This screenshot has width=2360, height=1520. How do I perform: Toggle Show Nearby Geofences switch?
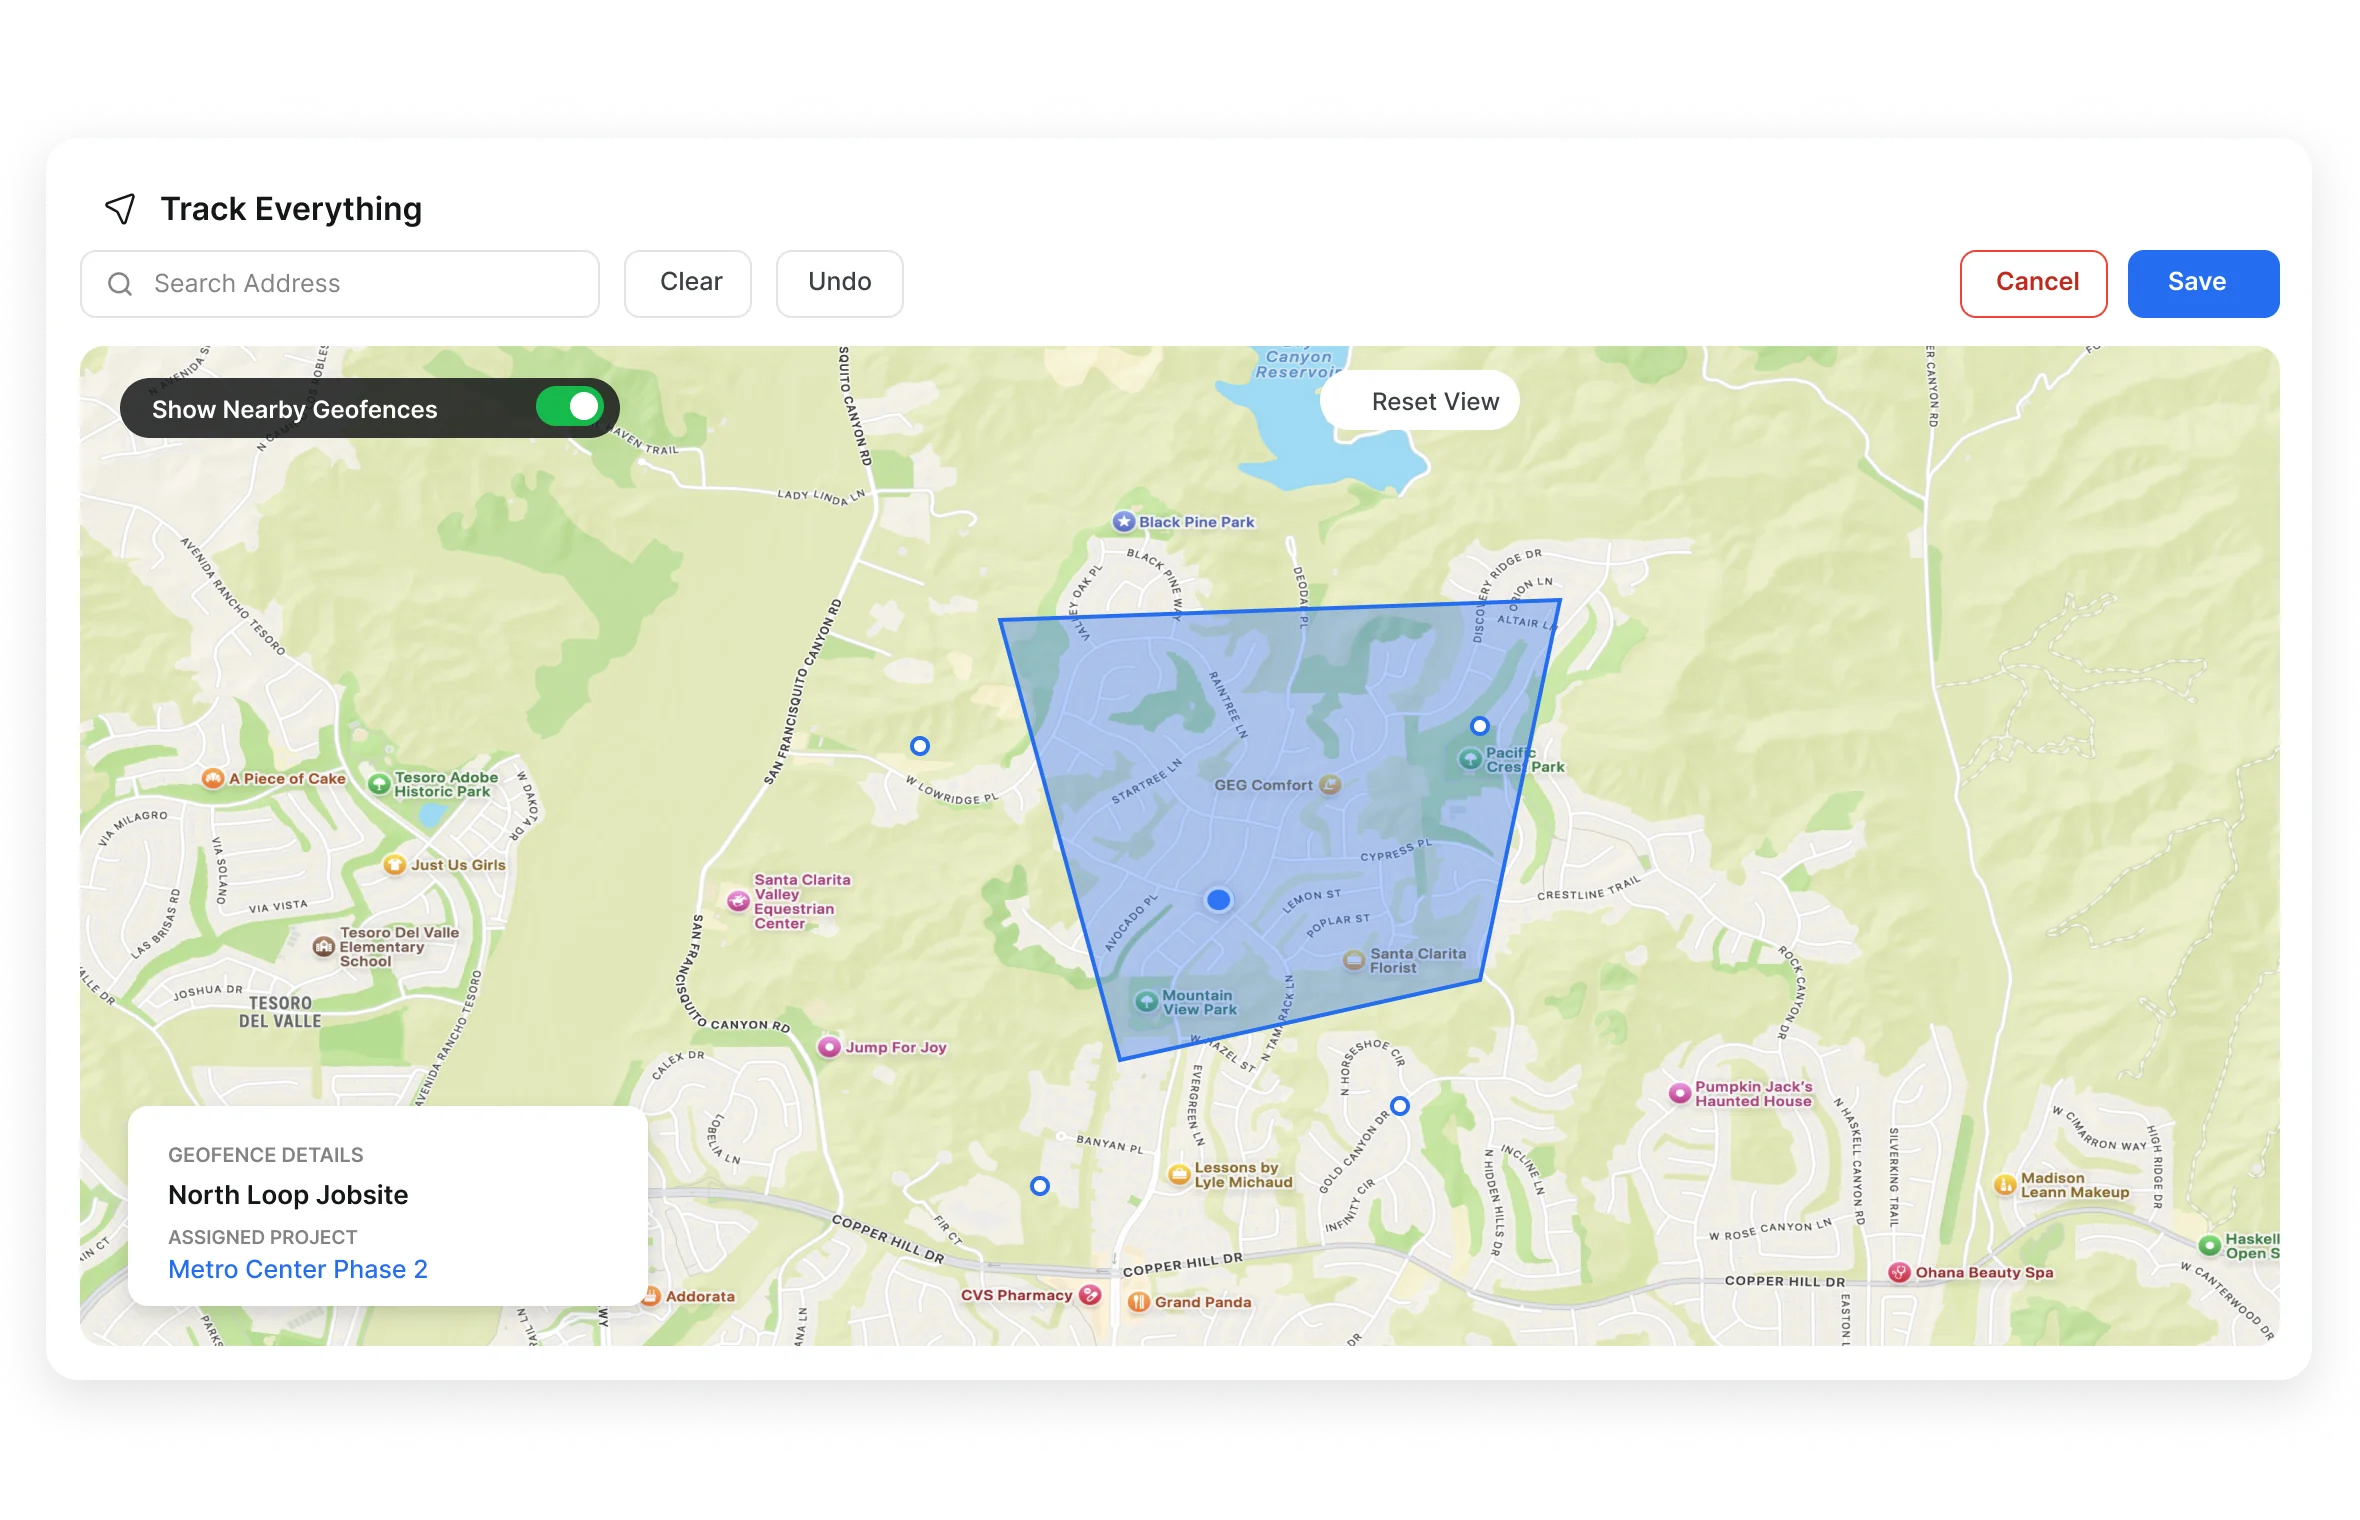coord(570,407)
